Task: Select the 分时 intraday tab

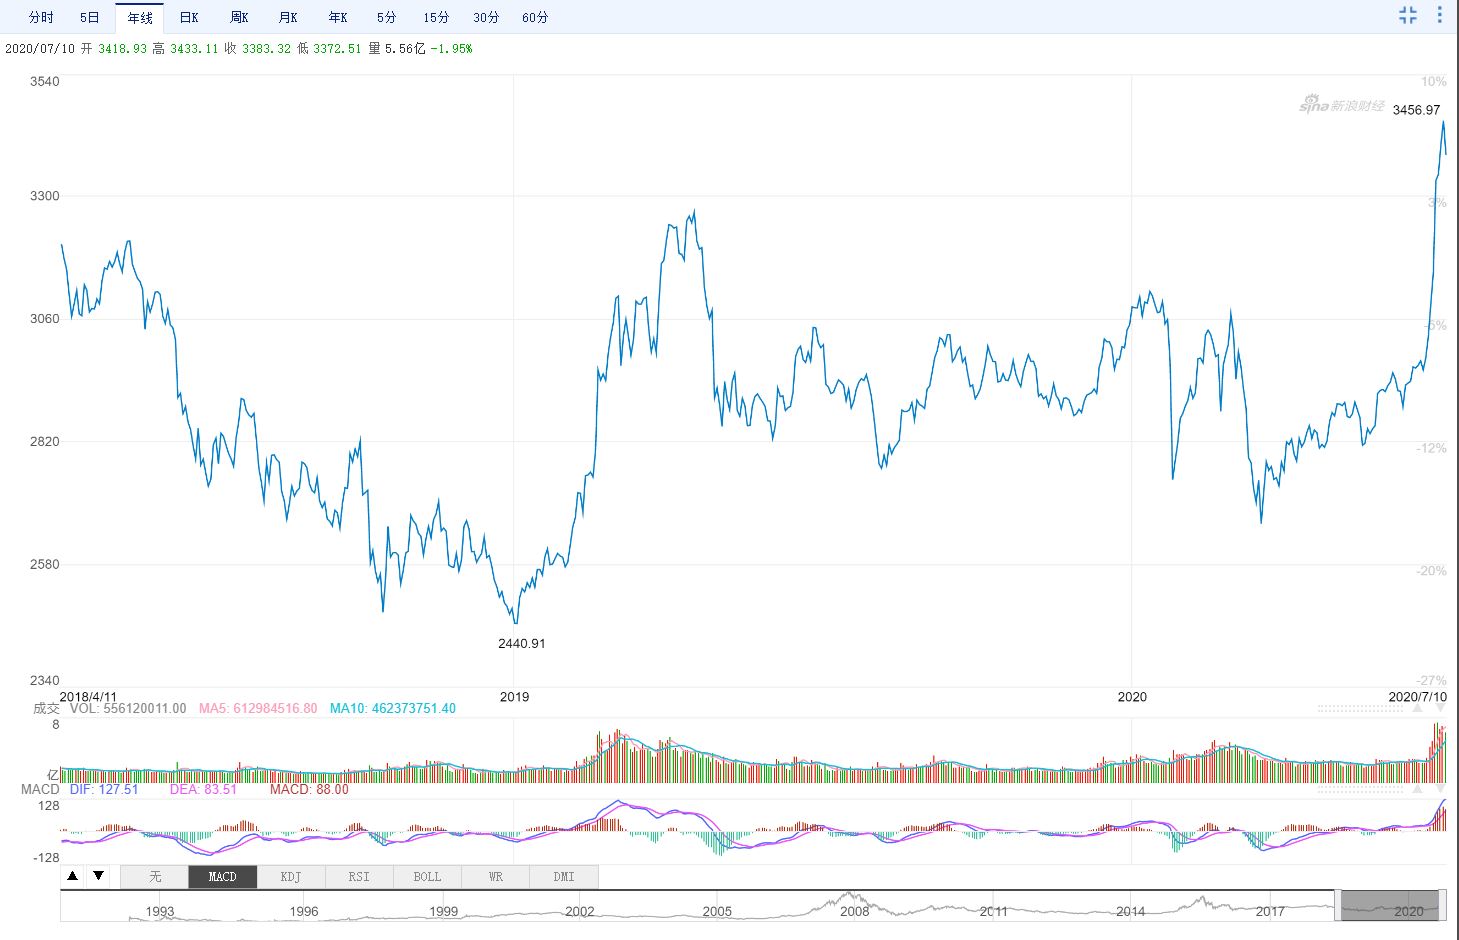Action: click(41, 17)
